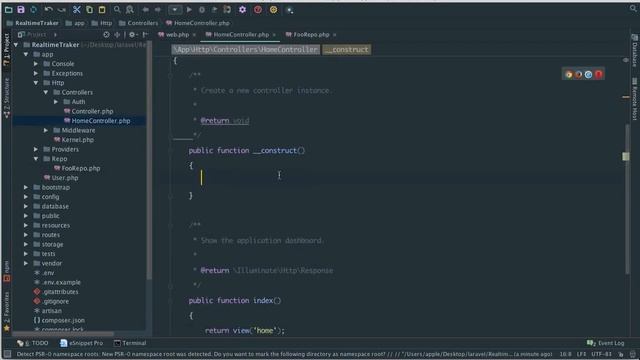
Task: Click the red circular toolbar icon
Action: click(x=258, y=9)
